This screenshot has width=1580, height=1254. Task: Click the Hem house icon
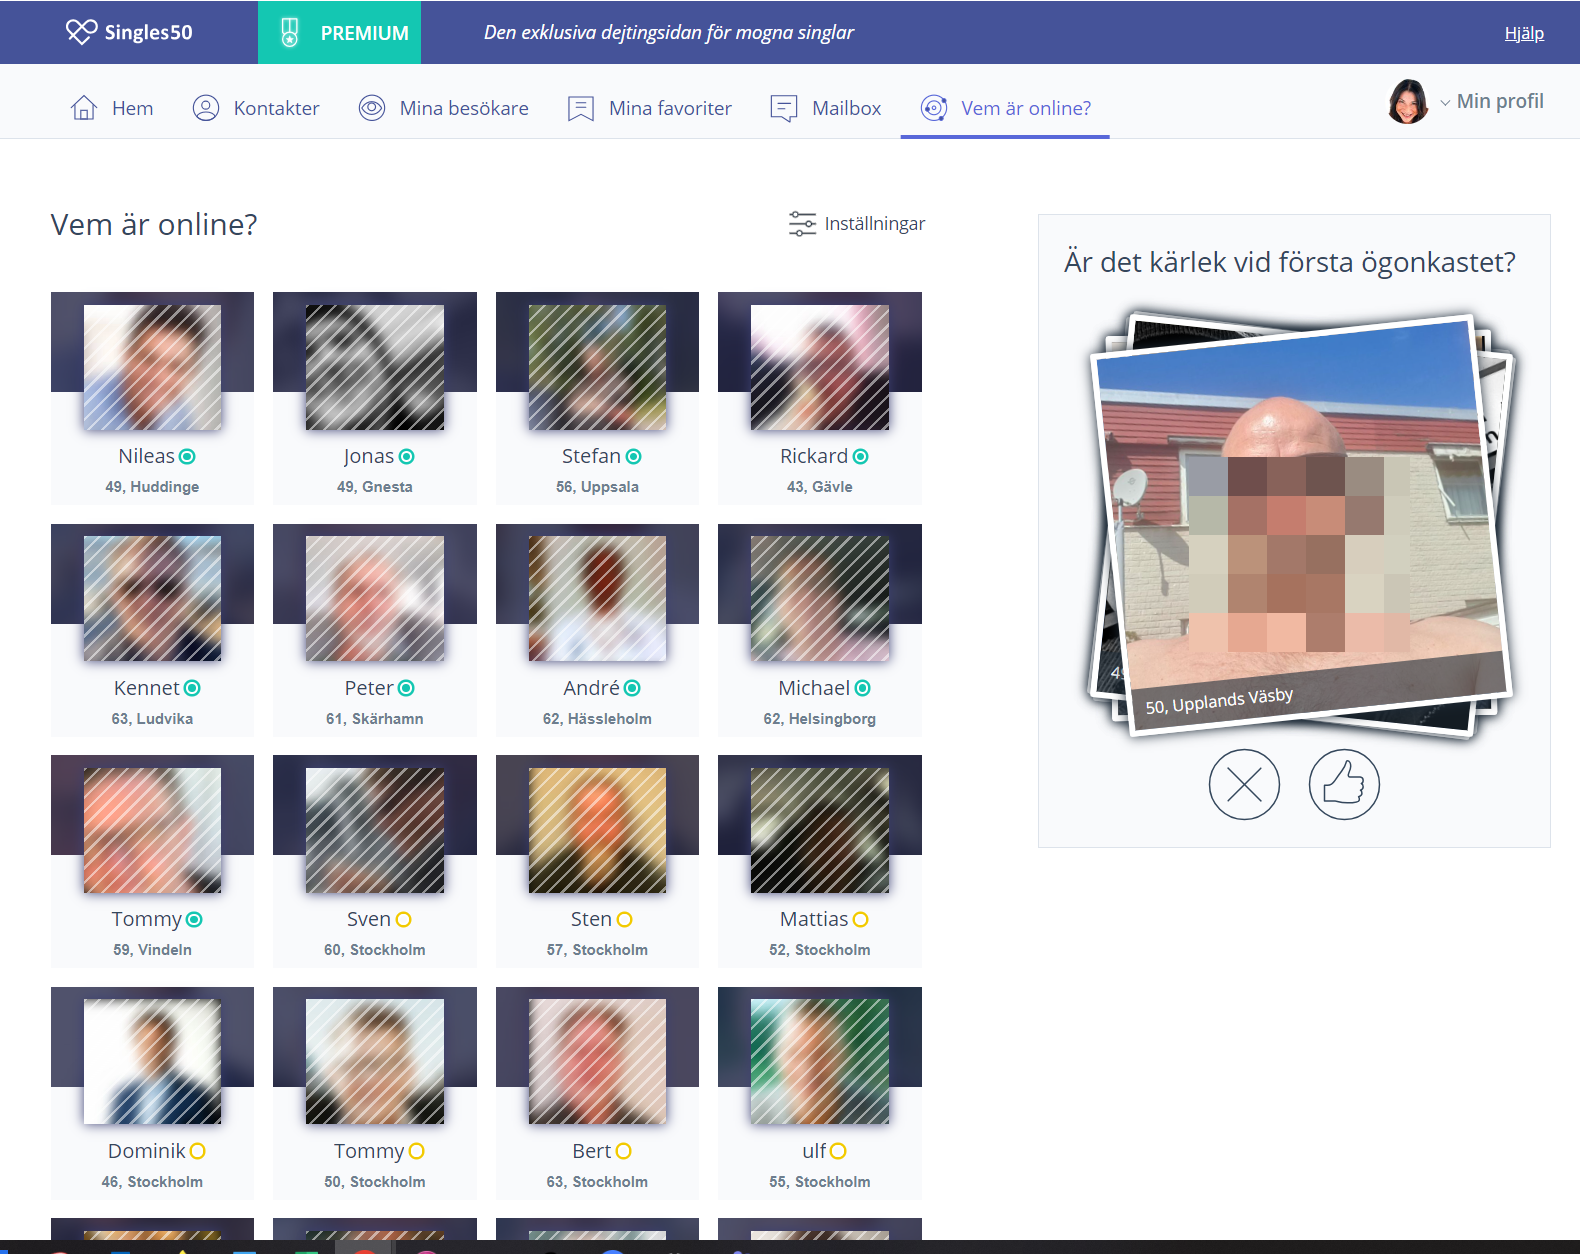point(84,108)
